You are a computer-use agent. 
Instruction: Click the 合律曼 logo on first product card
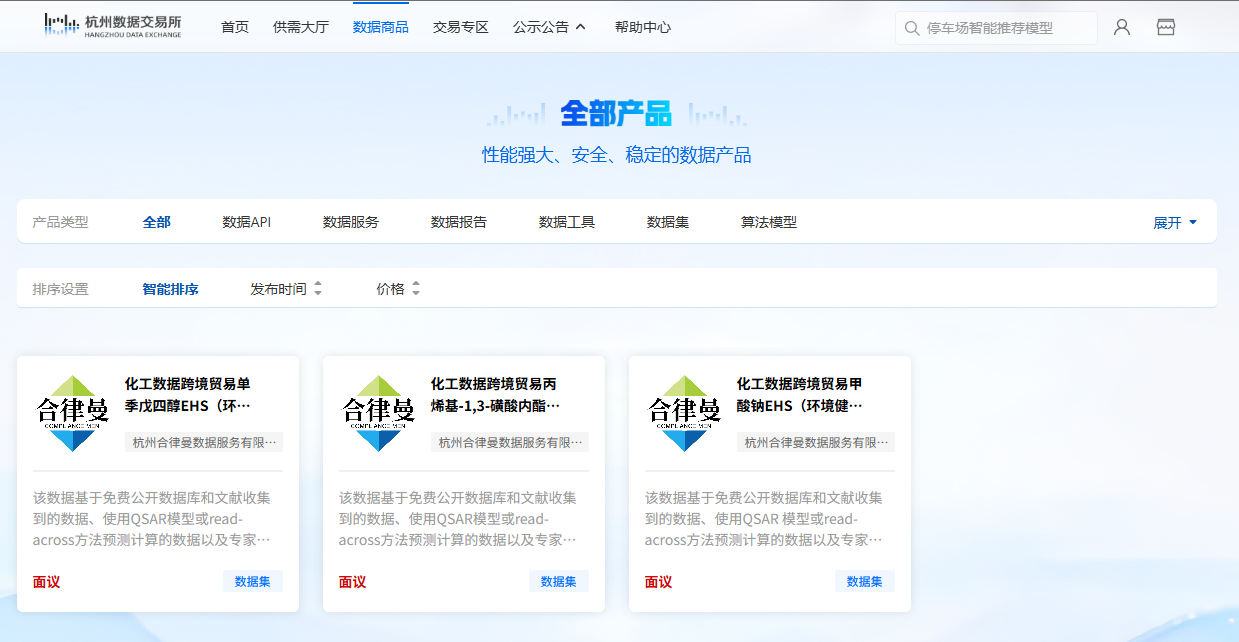(72, 413)
